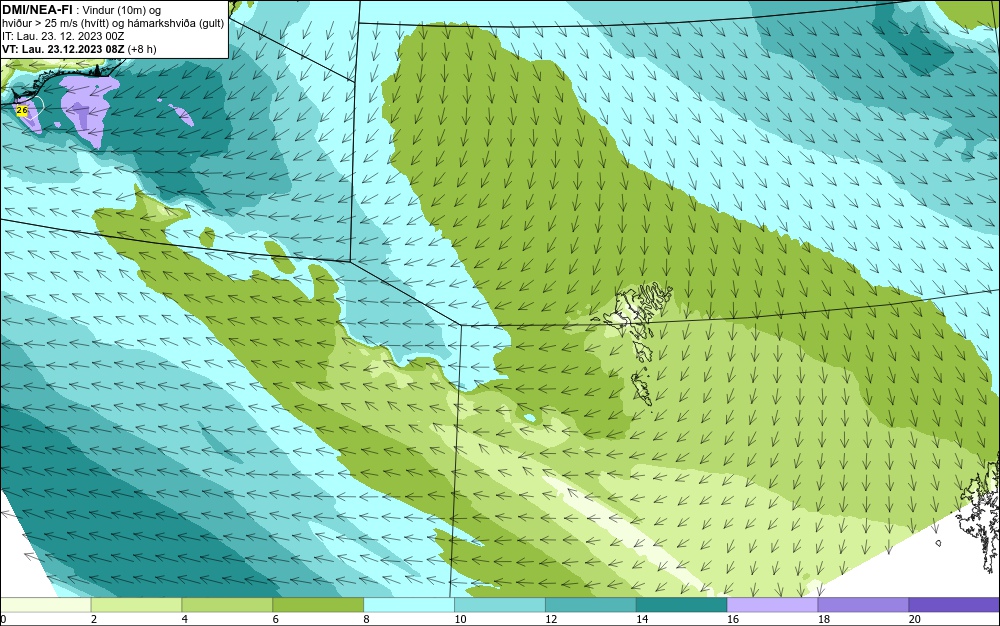Screen dimensions: 1000x626
Task: Click the 6–8 m/s olive green legend swatch
Action: pyautogui.click(x=318, y=604)
